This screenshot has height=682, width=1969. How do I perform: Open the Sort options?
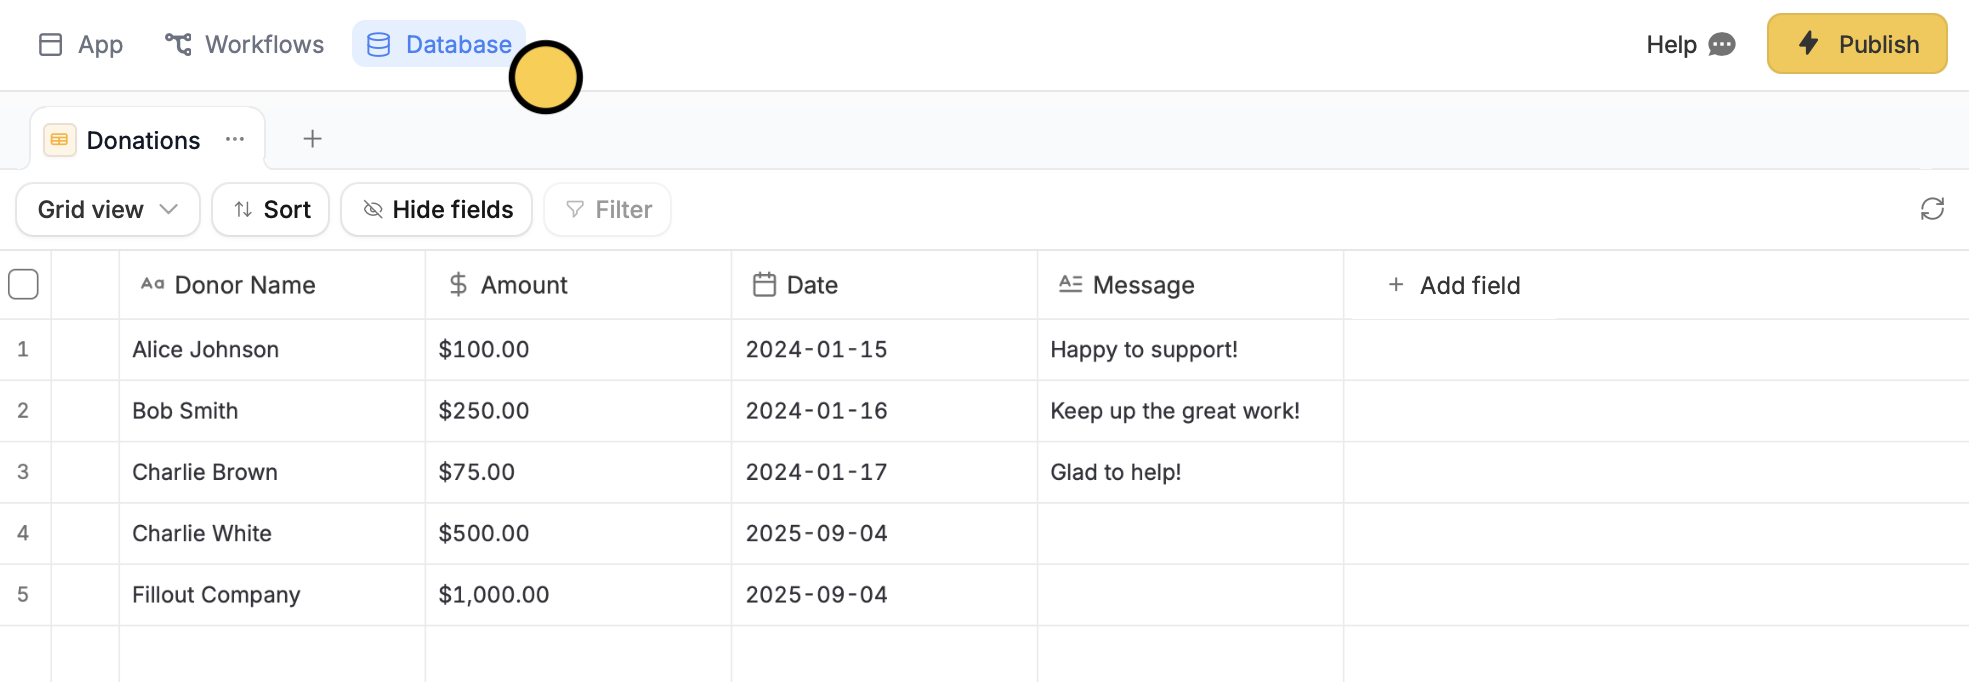[270, 209]
